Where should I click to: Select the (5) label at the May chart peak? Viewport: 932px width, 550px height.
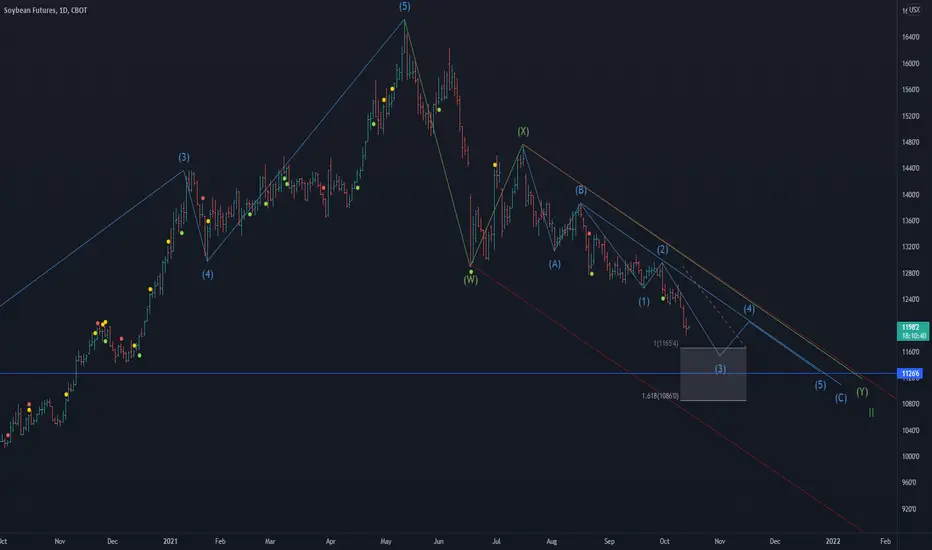[404, 7]
